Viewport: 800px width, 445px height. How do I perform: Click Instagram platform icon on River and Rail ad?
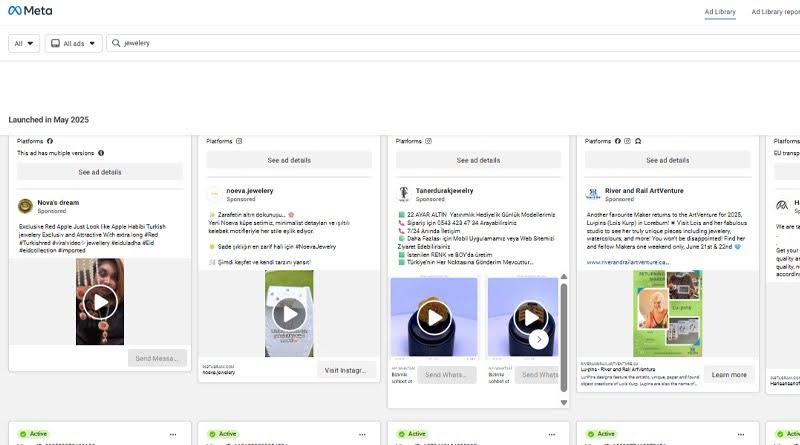point(628,141)
